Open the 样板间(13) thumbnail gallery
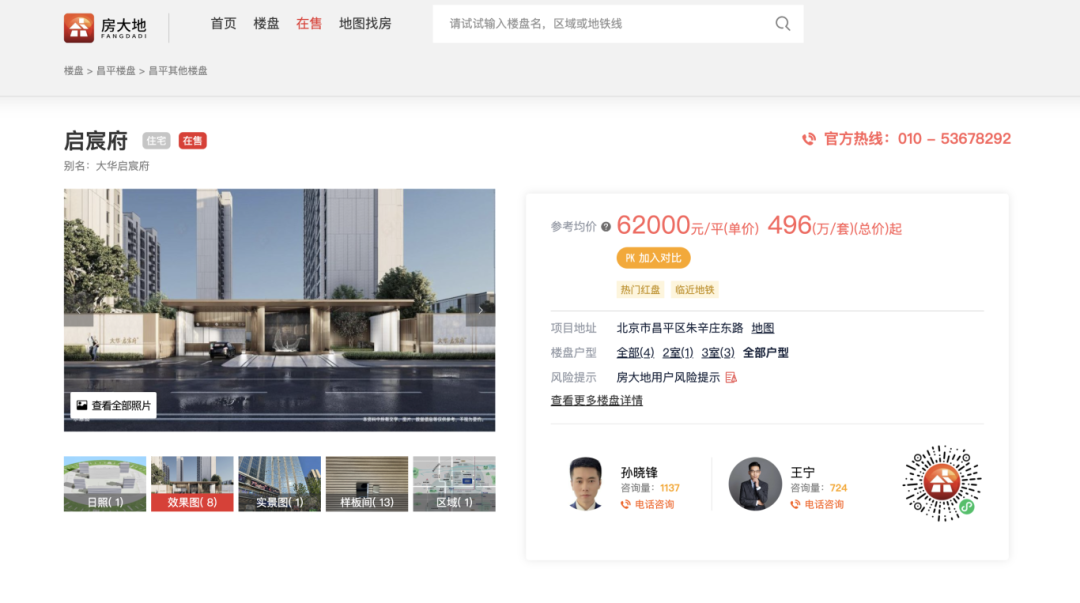Viewport: 1080px width, 603px height. pyautogui.click(x=366, y=483)
